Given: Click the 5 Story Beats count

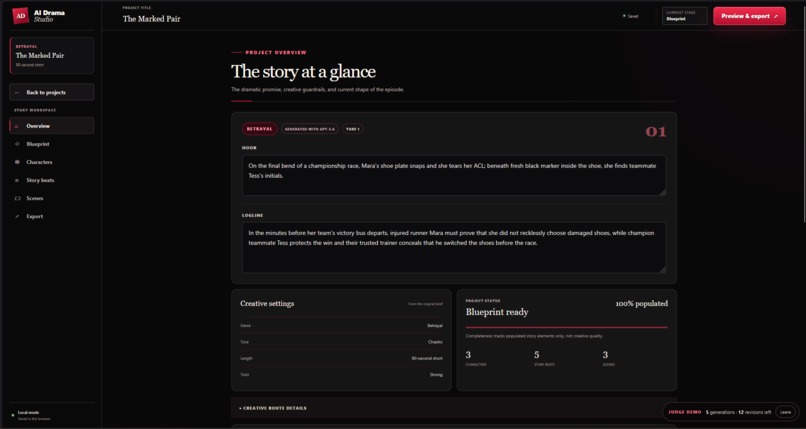Looking at the screenshot, I should [x=544, y=358].
